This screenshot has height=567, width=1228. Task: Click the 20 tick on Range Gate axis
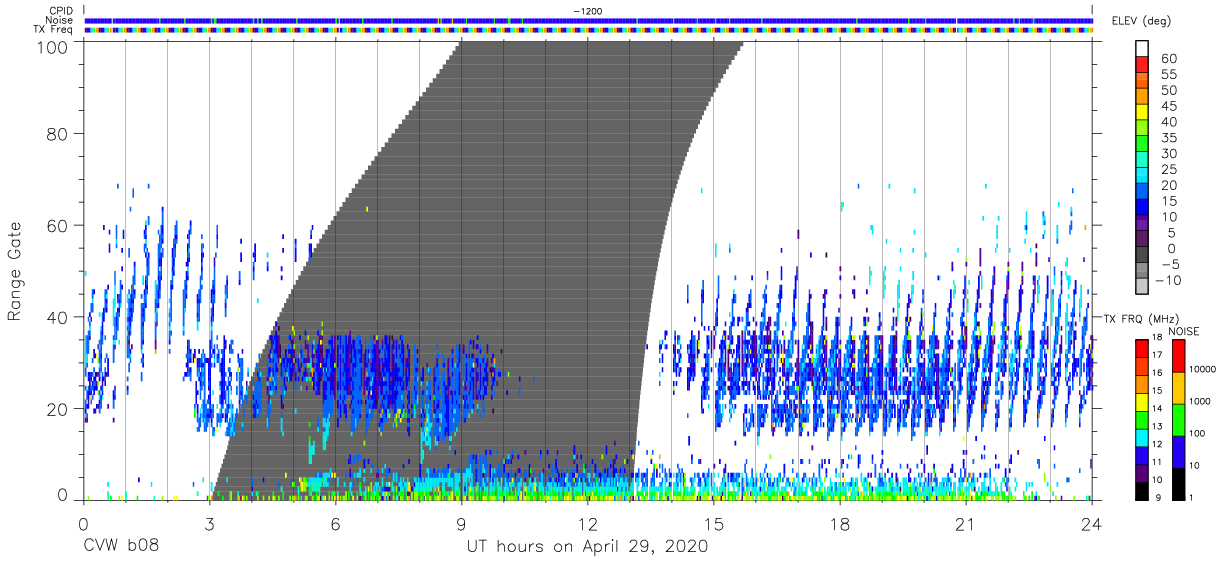point(60,409)
